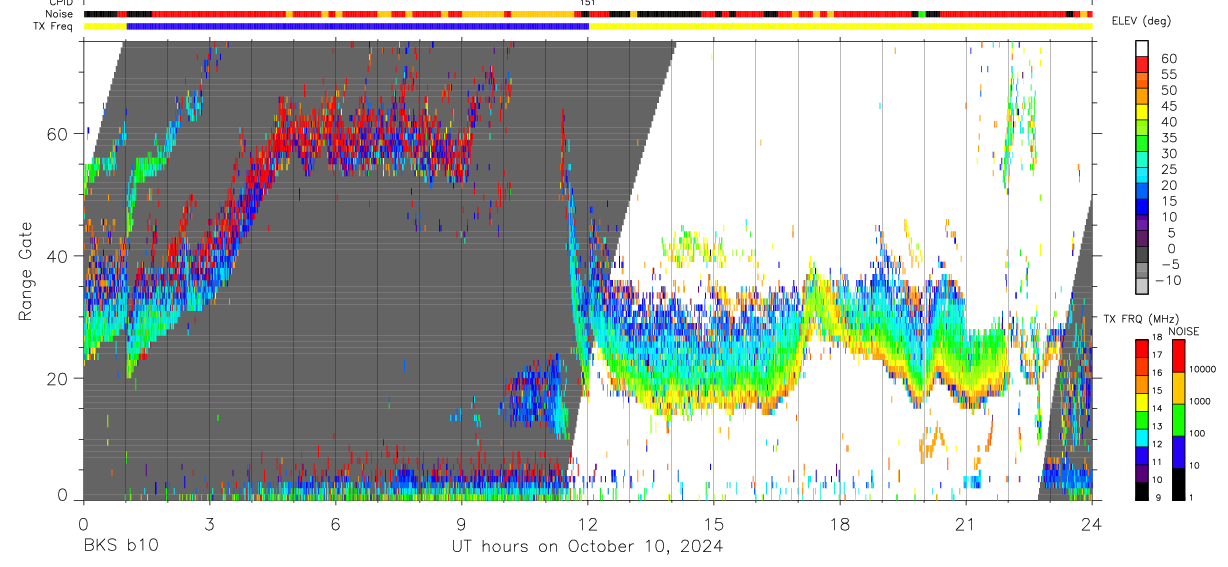Click the ELEV colorbar label -10
This screenshot has width=1228, height=567.
click(1168, 281)
